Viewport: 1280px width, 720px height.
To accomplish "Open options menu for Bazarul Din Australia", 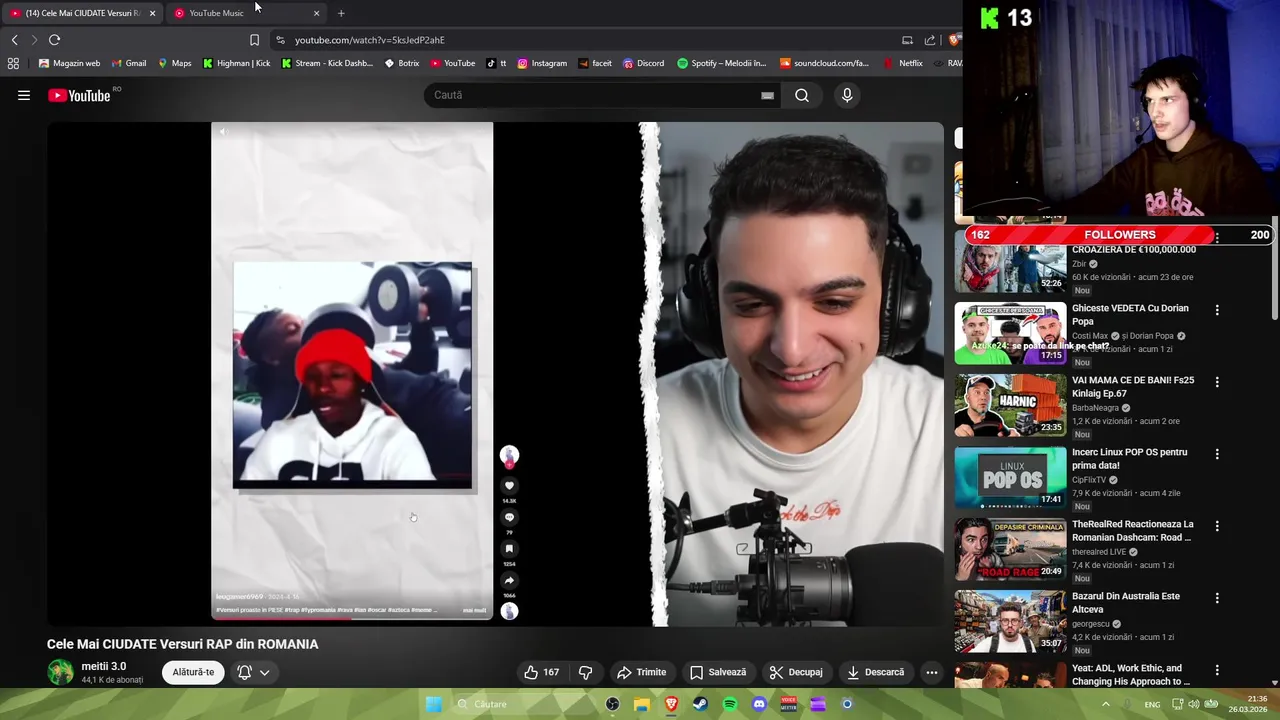I will [1217, 598].
